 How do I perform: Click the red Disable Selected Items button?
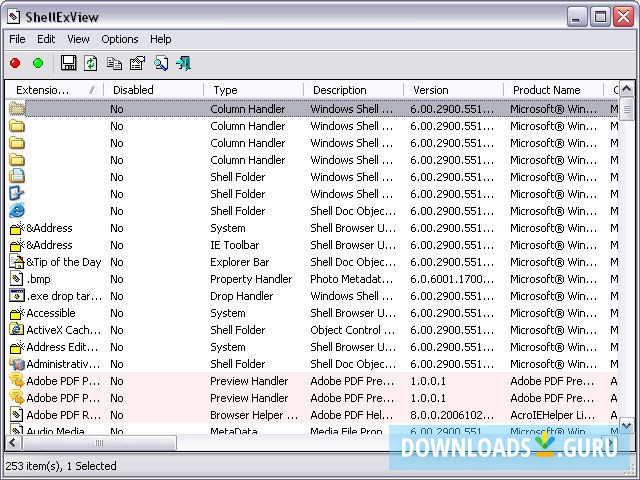coord(15,63)
